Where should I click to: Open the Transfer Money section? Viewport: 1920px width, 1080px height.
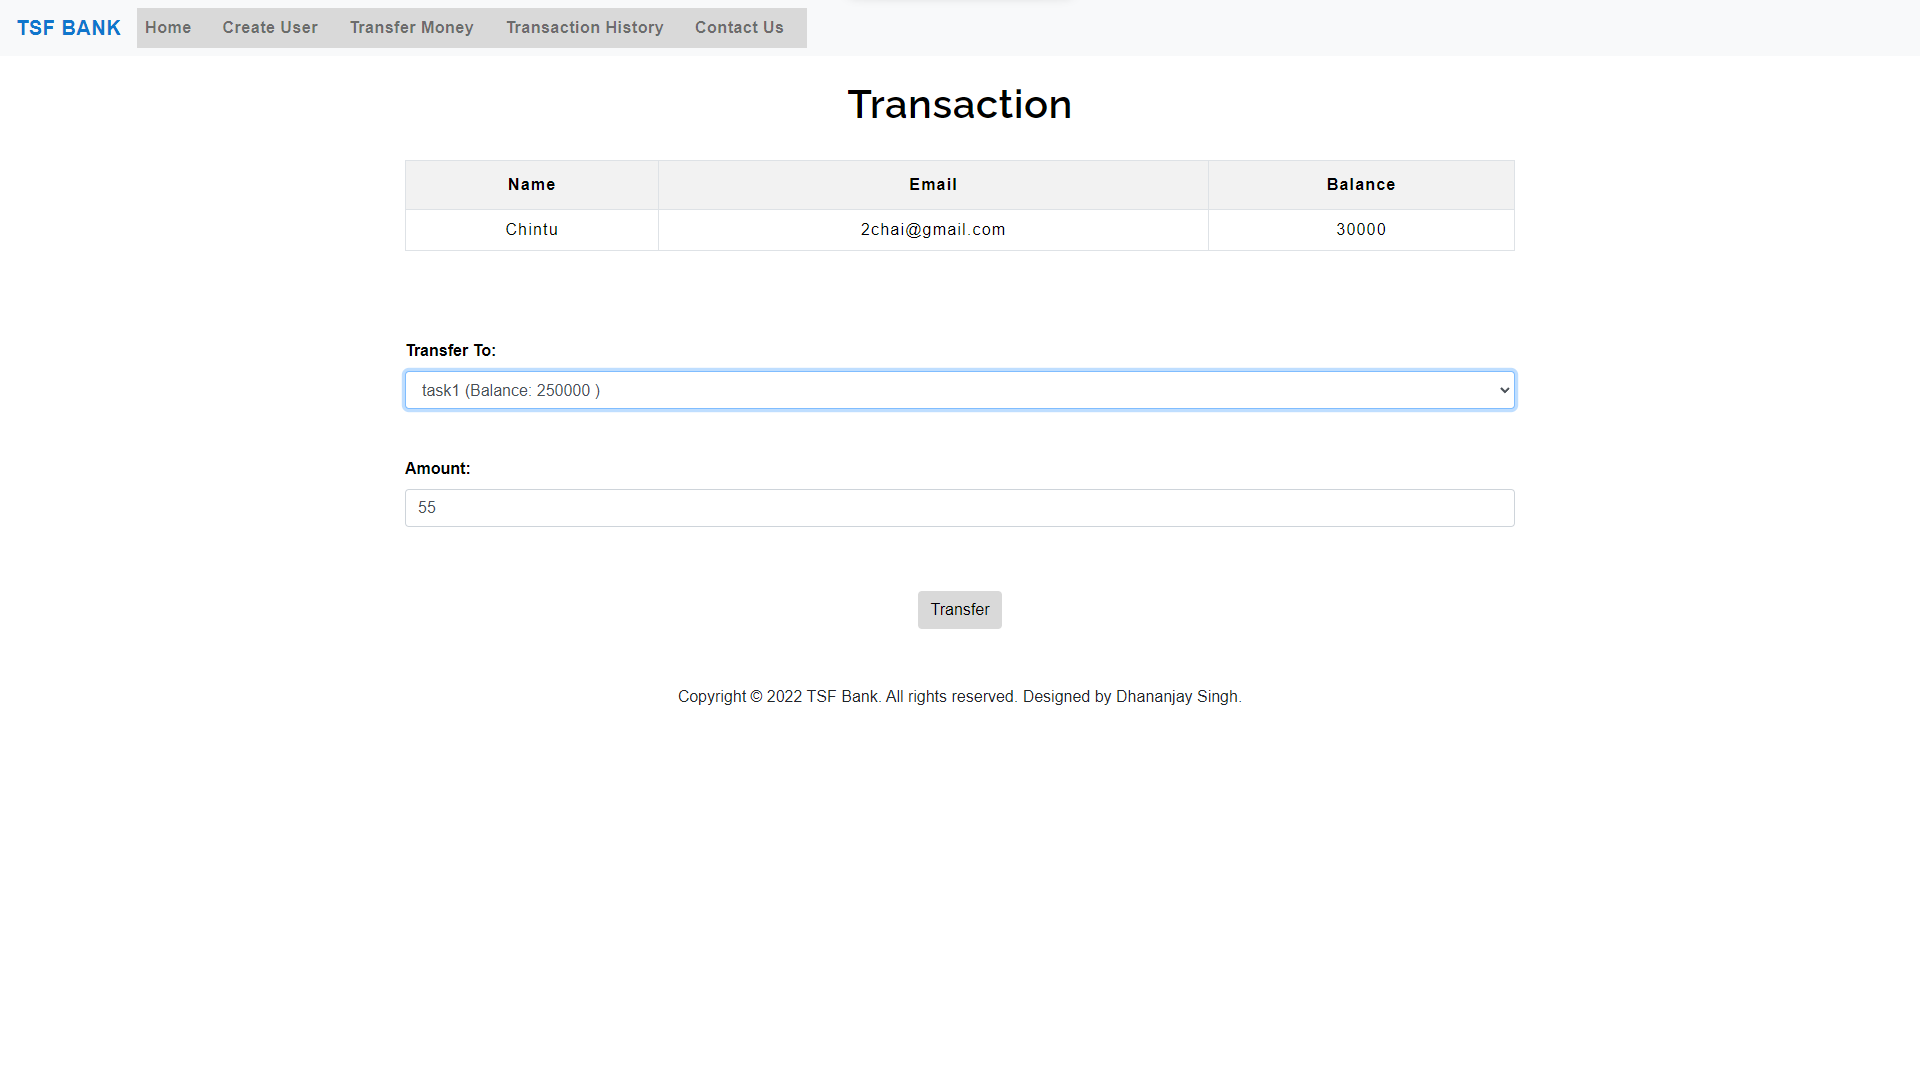(411, 27)
